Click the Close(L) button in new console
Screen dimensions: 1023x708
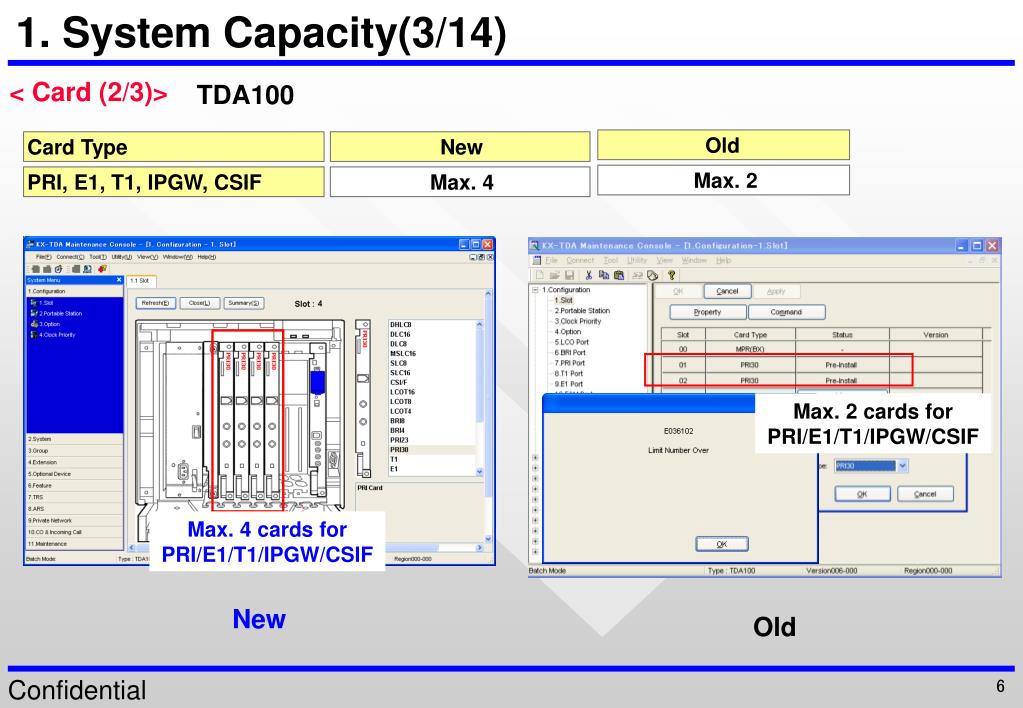point(200,303)
